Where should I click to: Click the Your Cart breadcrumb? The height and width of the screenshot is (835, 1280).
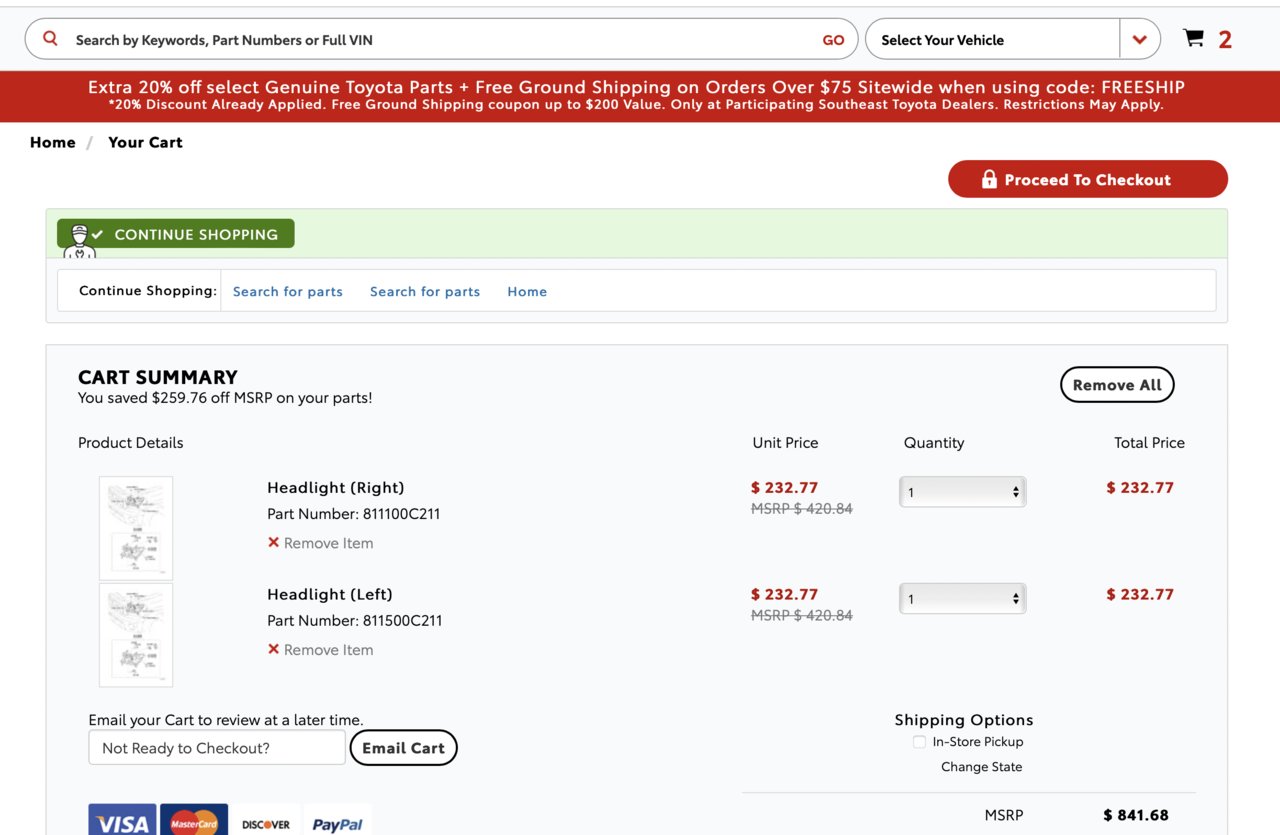[145, 142]
